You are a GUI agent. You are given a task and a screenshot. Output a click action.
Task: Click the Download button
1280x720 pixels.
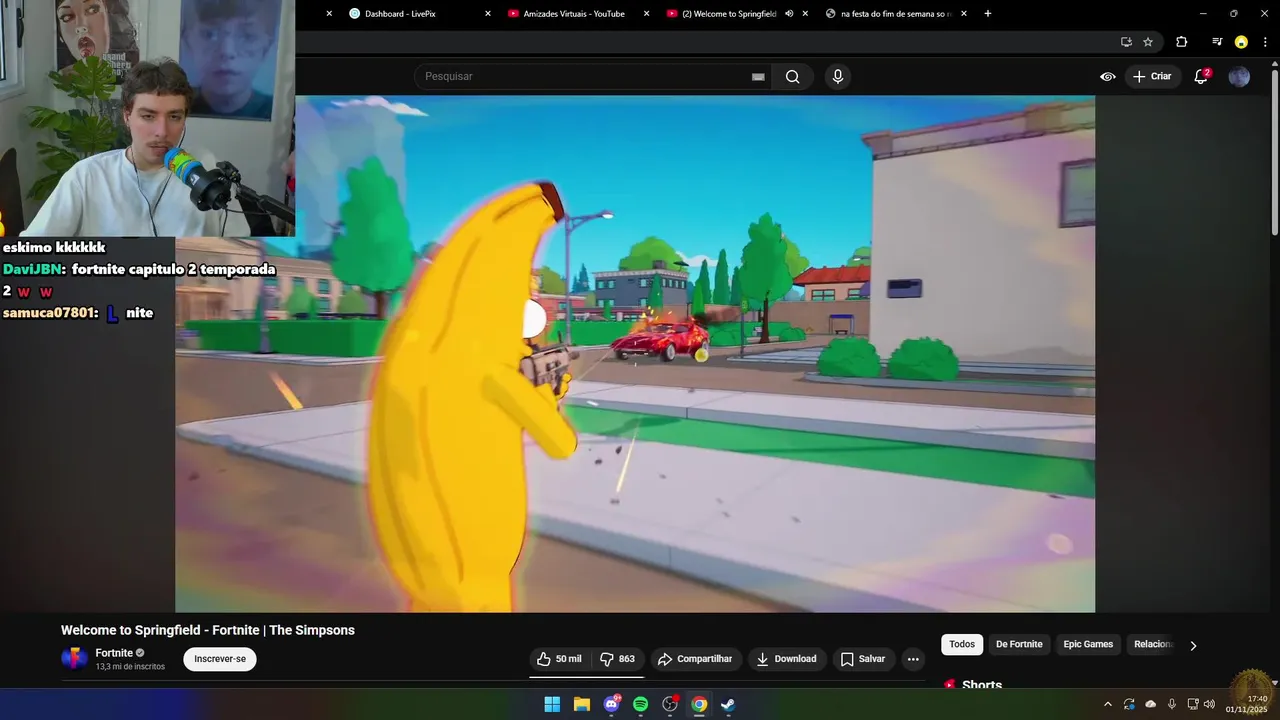click(x=787, y=659)
